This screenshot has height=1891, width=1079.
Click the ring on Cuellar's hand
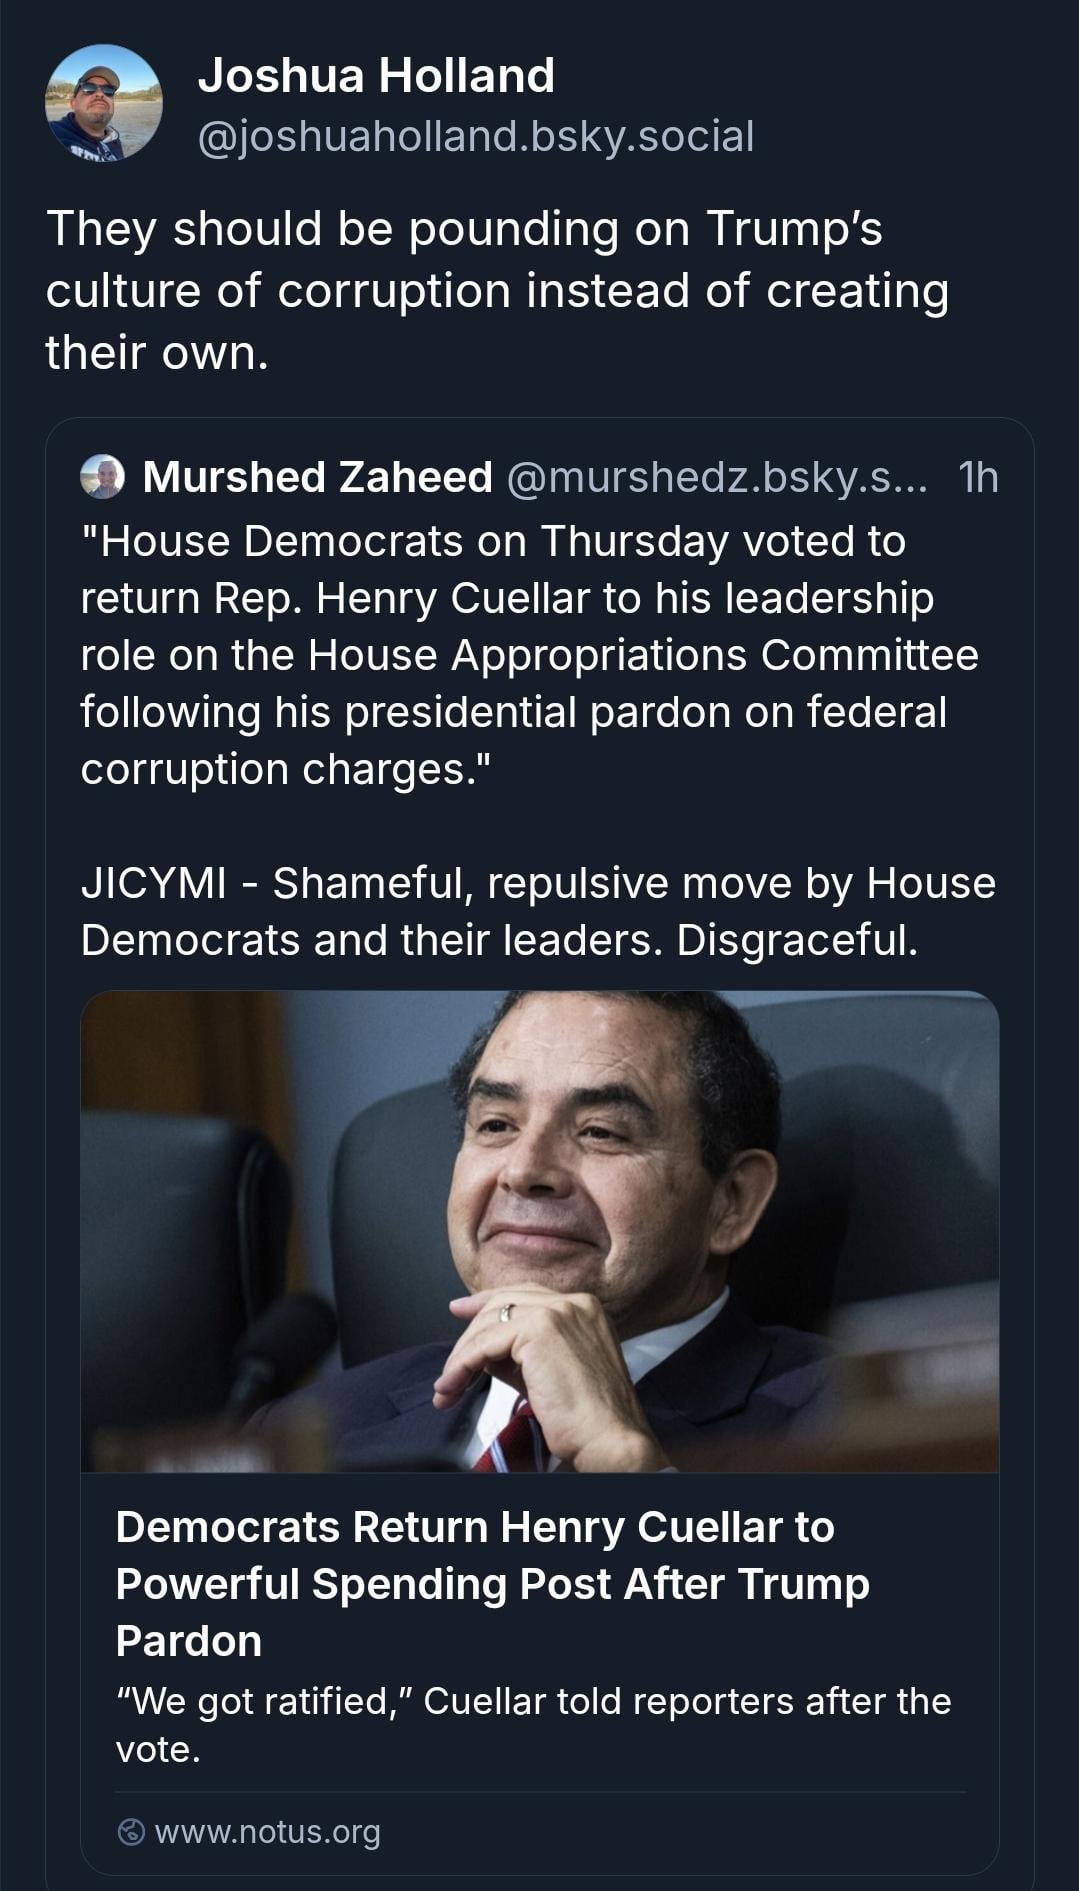506,1312
